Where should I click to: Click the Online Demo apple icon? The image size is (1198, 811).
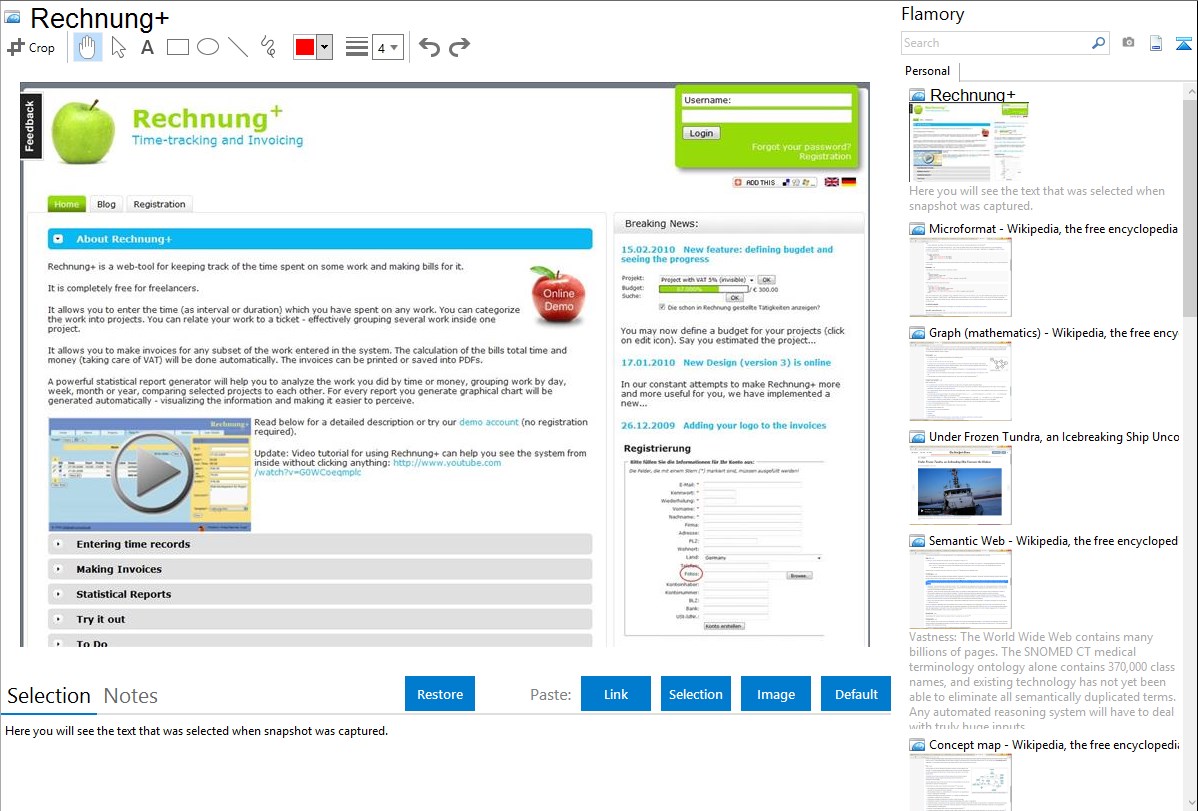(559, 295)
